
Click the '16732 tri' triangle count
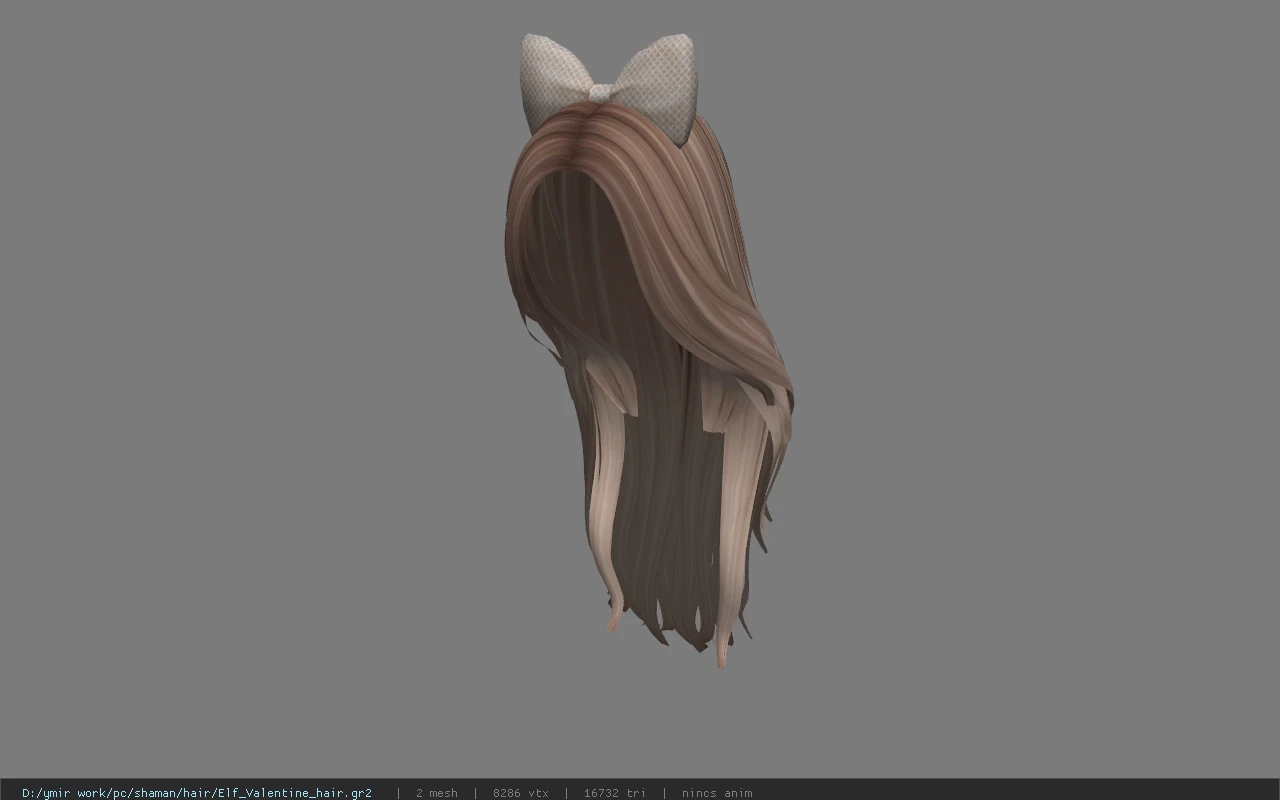614,793
